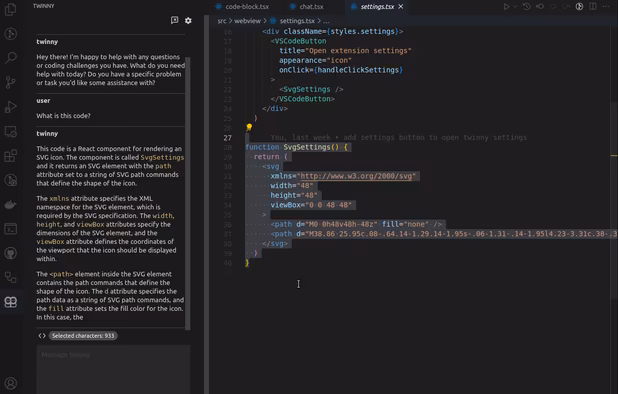
Task: Open the Search view in activity bar
Action: pyautogui.click(x=11, y=58)
